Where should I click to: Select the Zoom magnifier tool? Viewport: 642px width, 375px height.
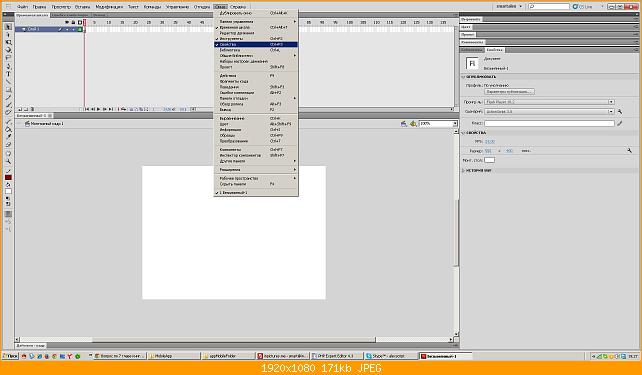pyautogui.click(x=8, y=162)
